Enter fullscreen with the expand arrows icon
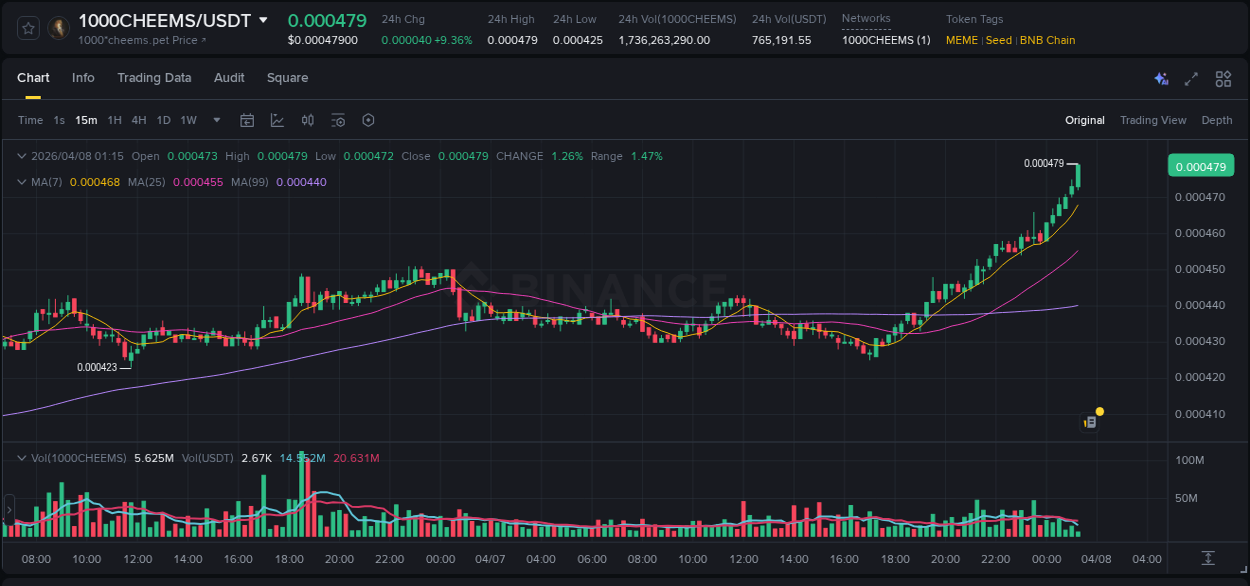 click(1191, 78)
